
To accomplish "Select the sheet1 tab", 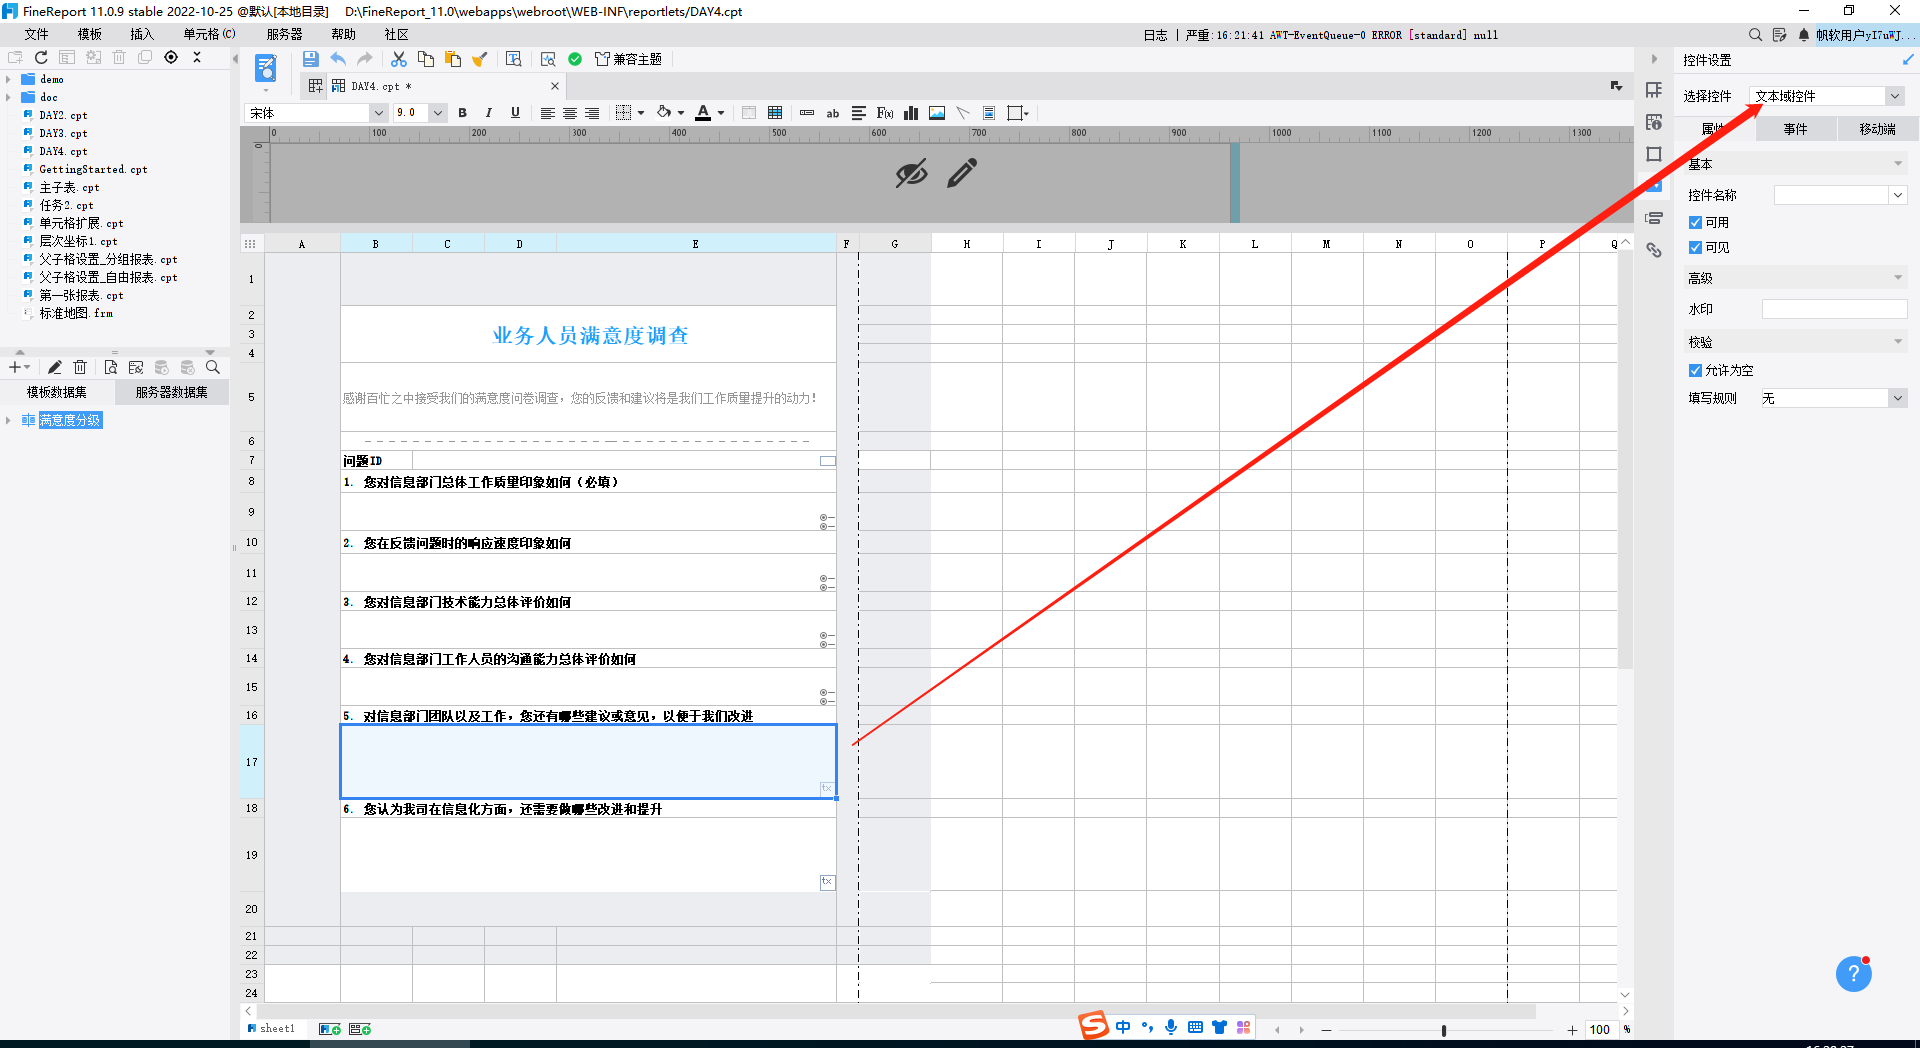I will (272, 1028).
